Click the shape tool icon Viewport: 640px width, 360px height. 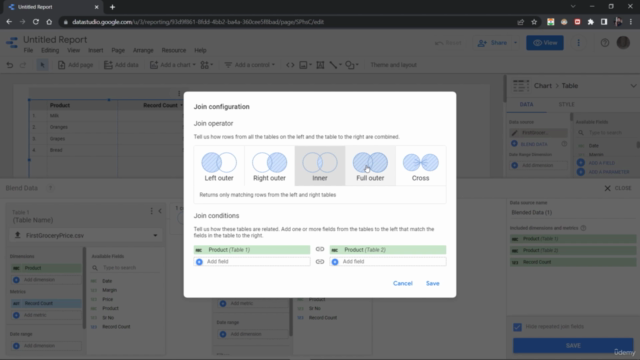click(x=351, y=65)
